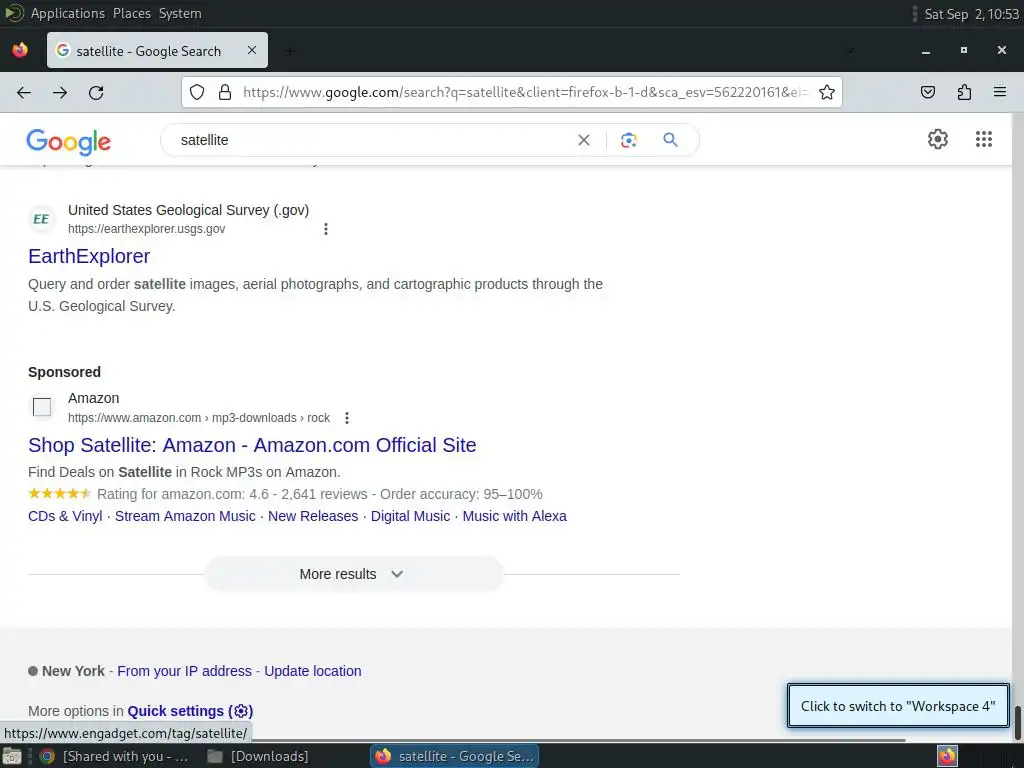Open Google apps grid
The image size is (1024, 768).
984,139
